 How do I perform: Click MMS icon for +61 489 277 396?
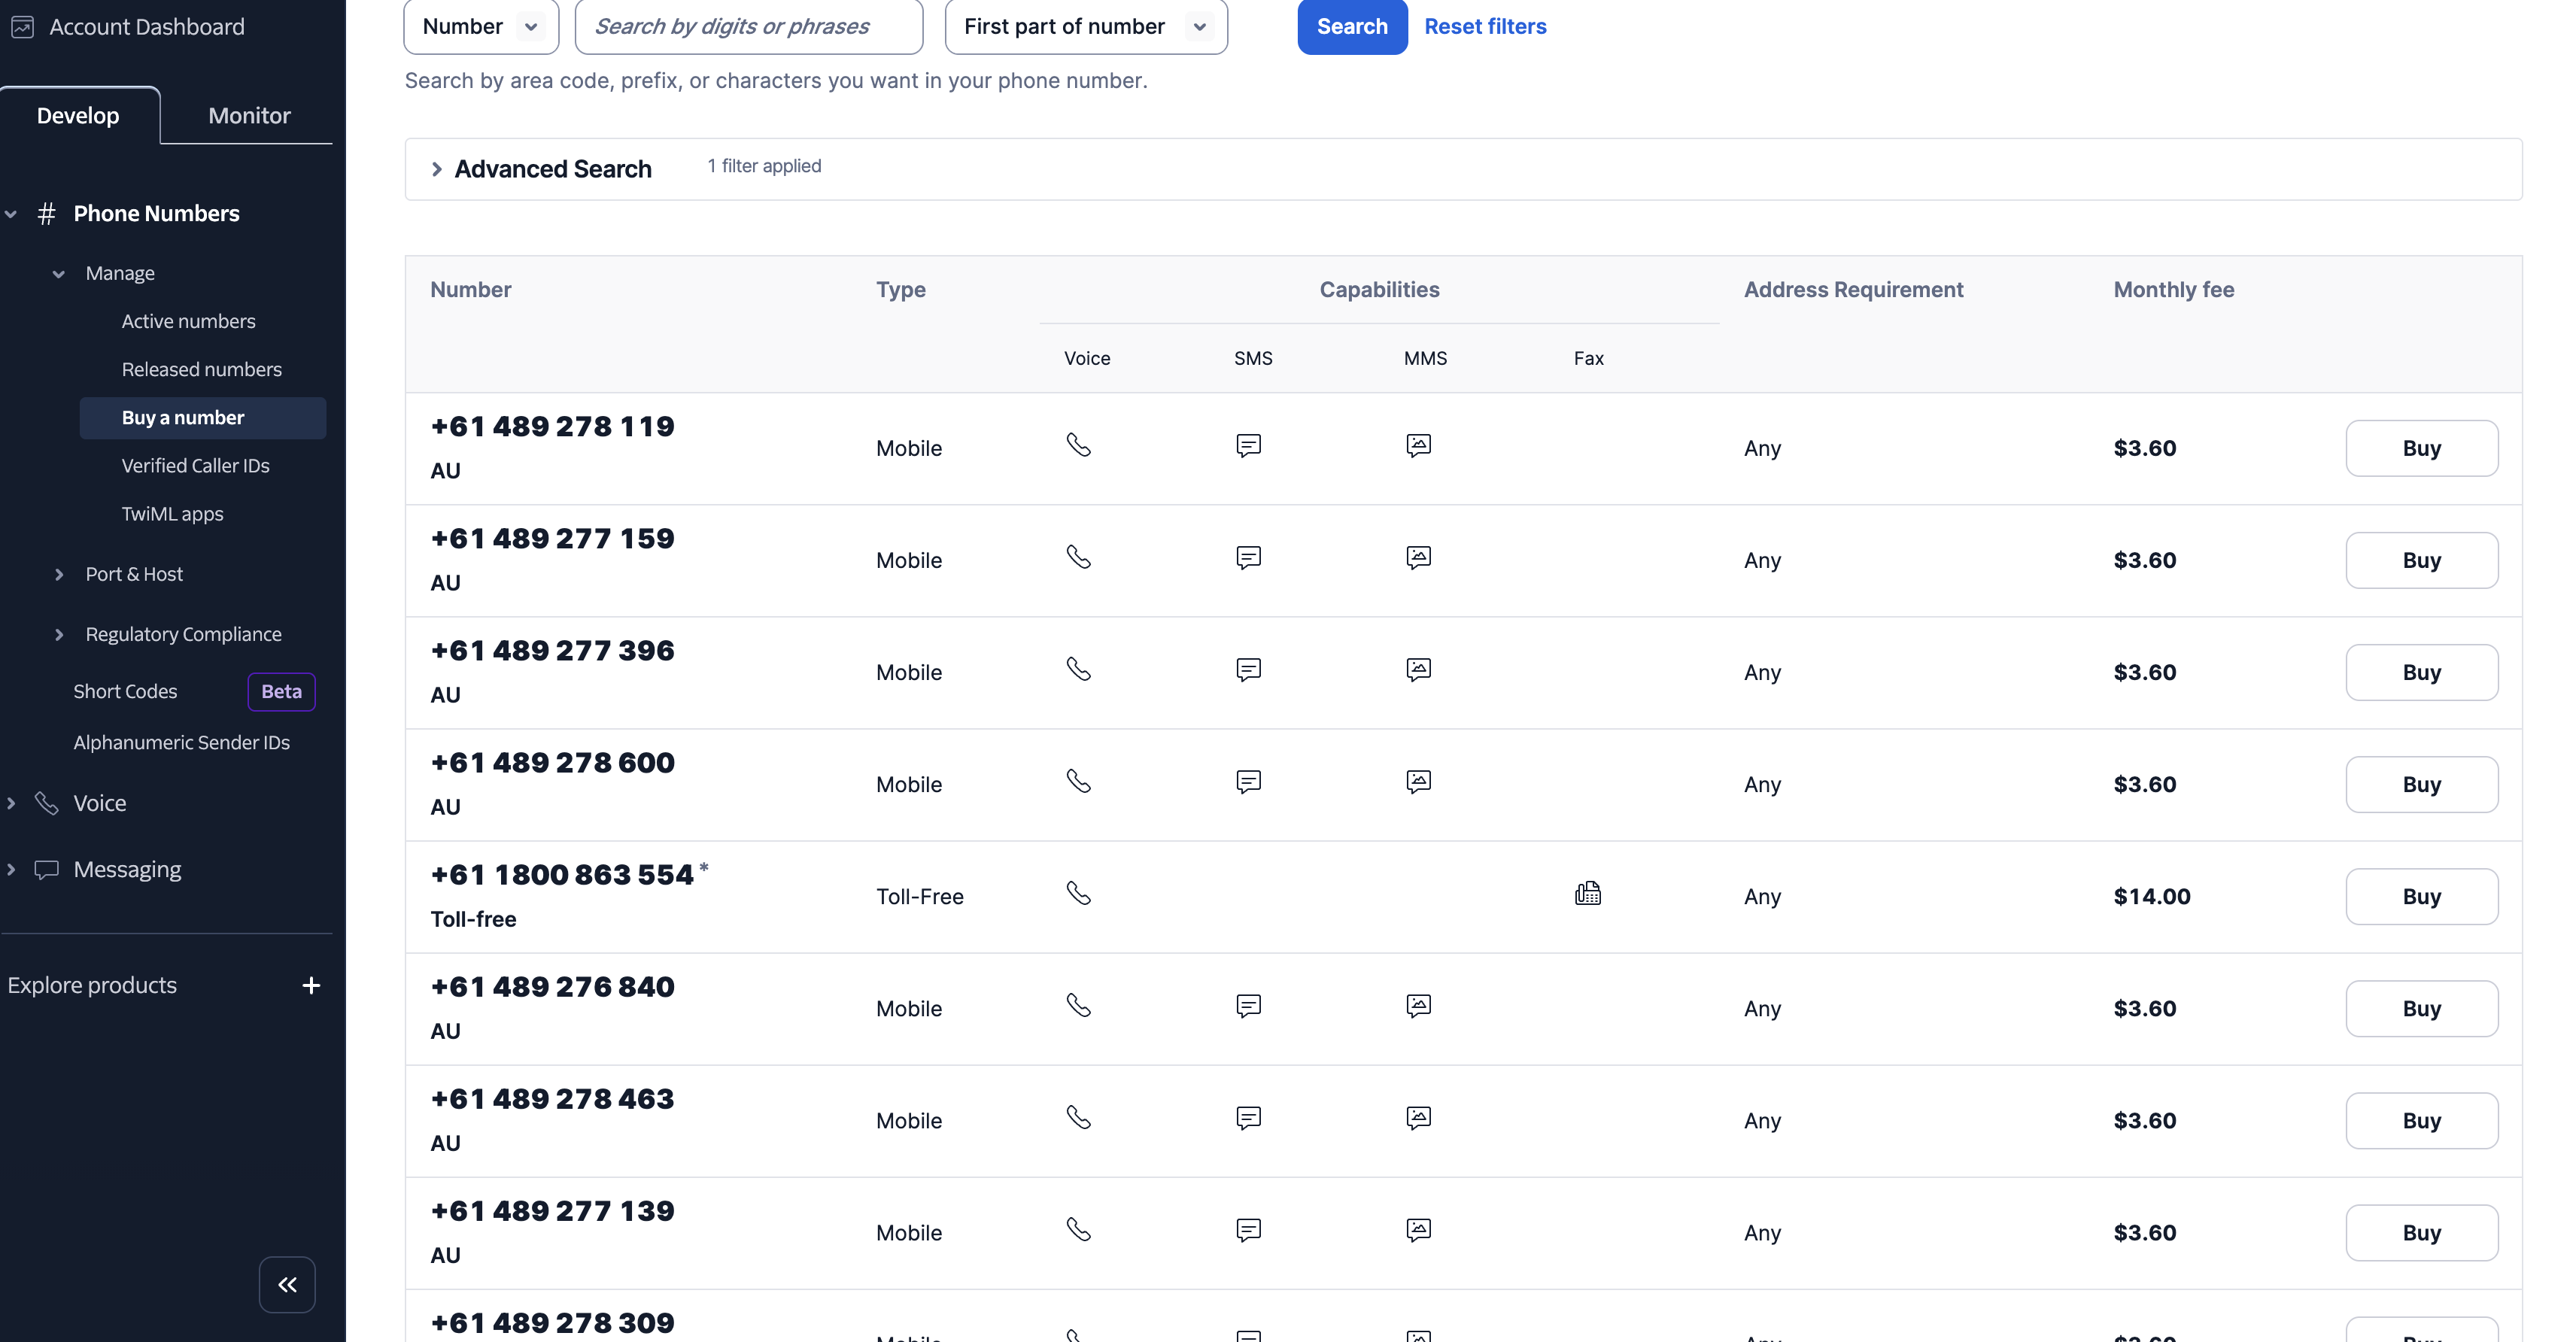pos(1418,669)
